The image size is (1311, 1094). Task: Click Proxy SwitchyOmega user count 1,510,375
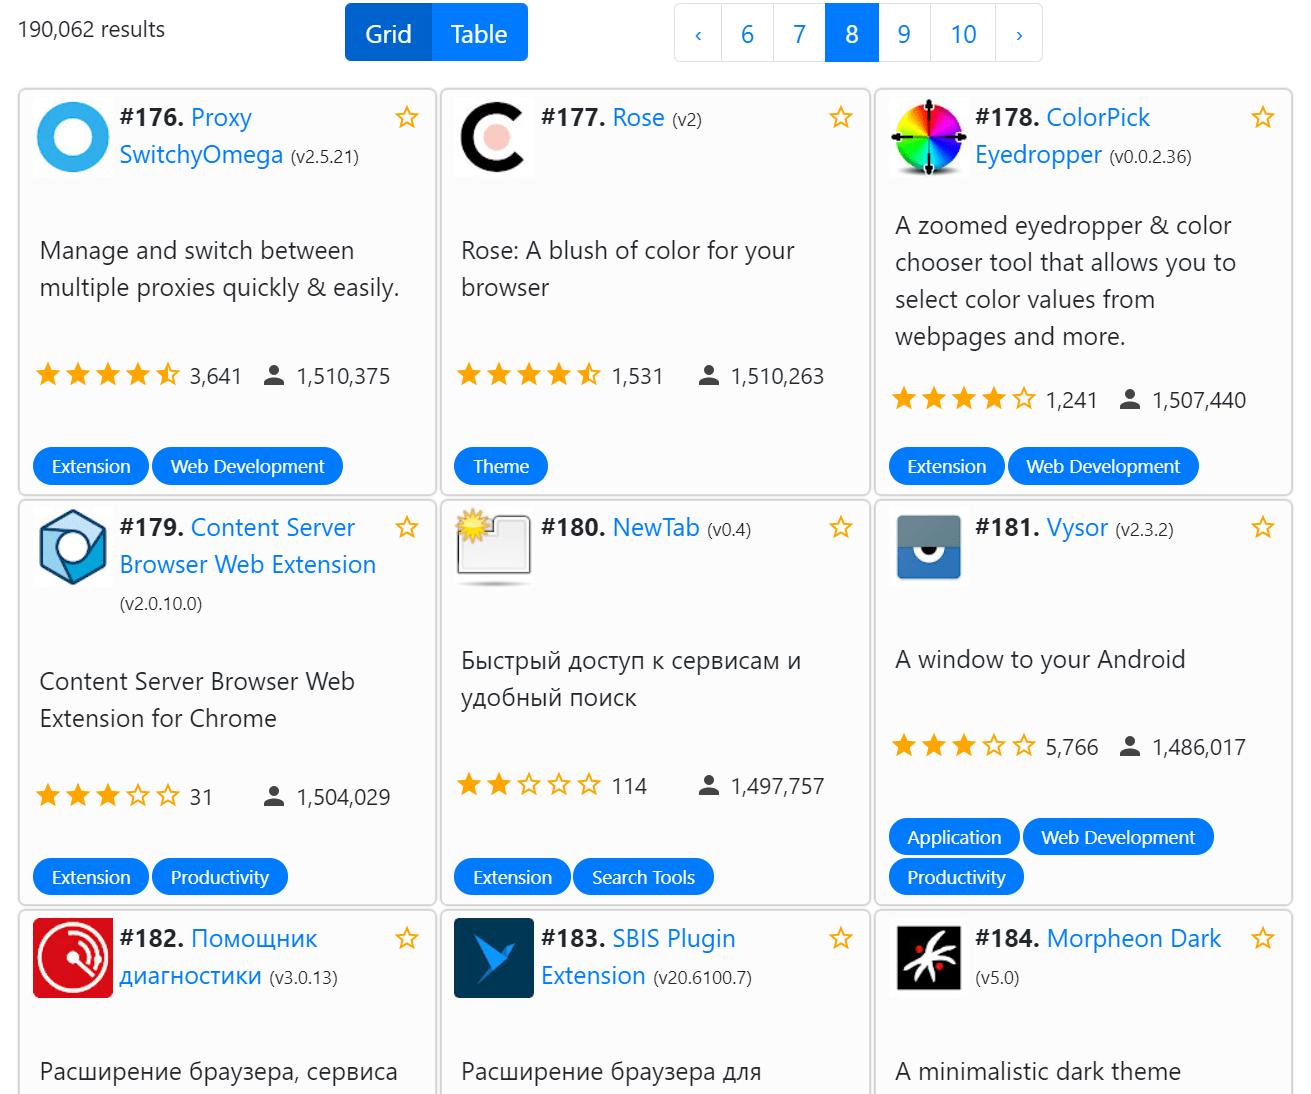327,376
